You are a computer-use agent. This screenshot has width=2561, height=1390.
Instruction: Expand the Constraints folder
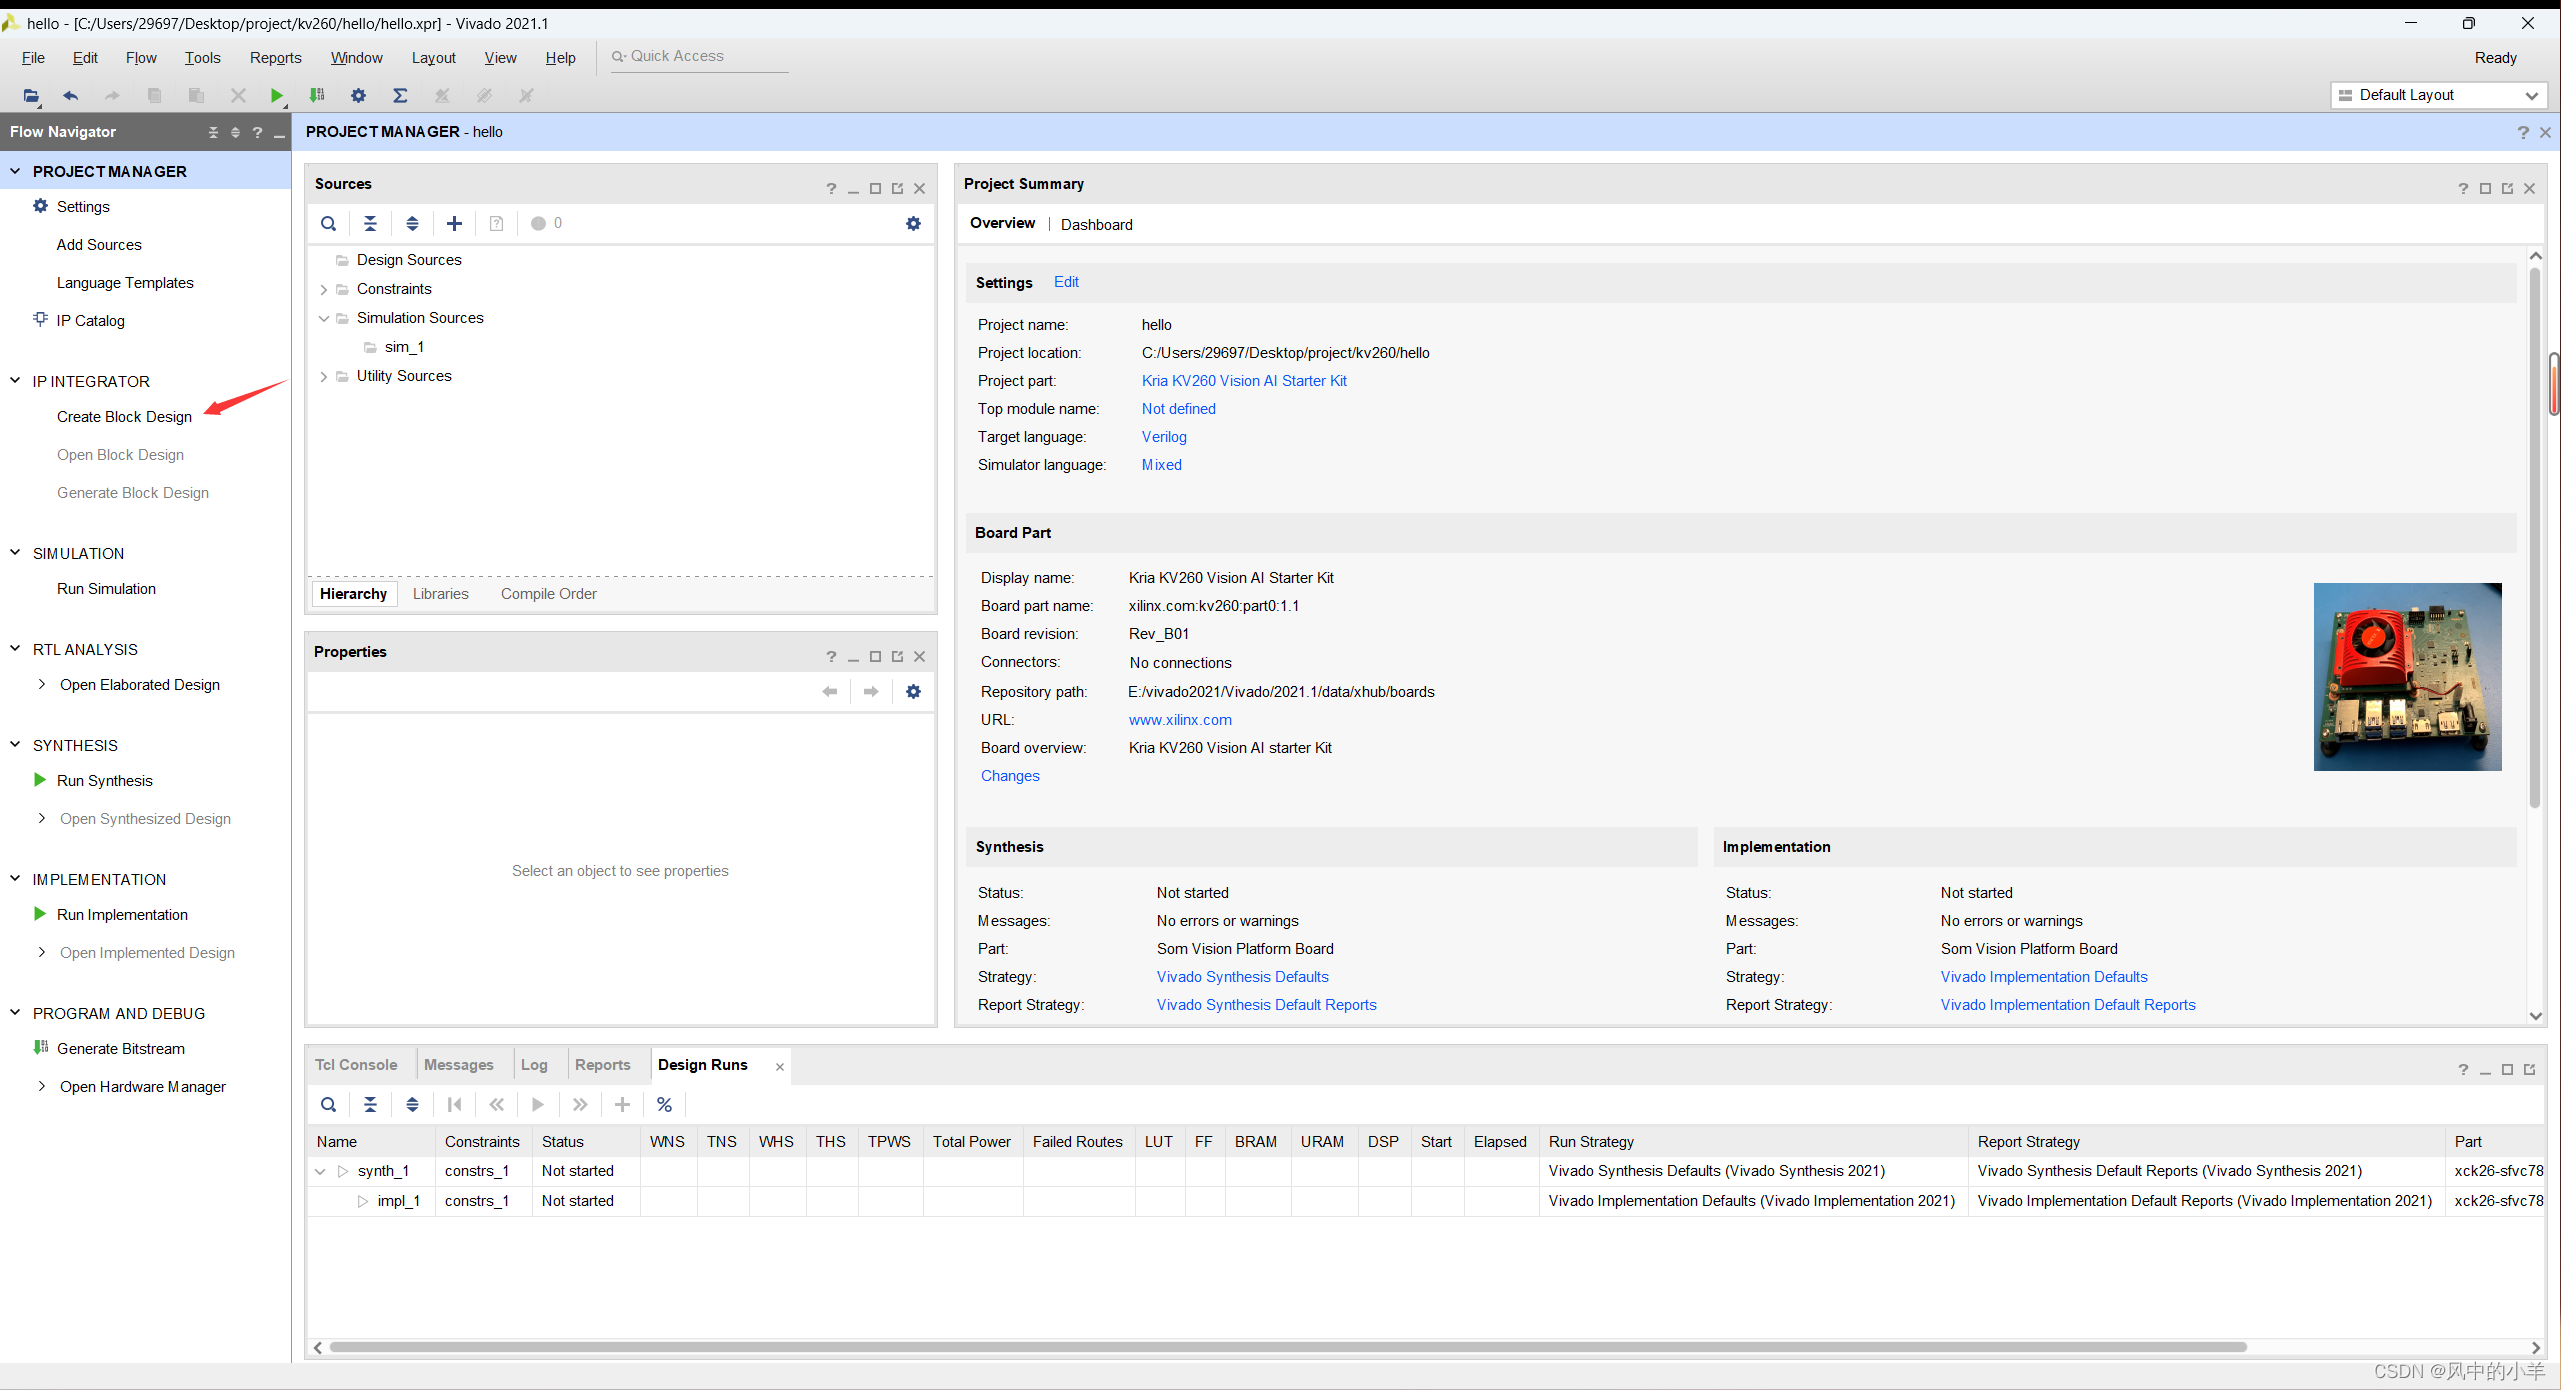[x=324, y=289]
